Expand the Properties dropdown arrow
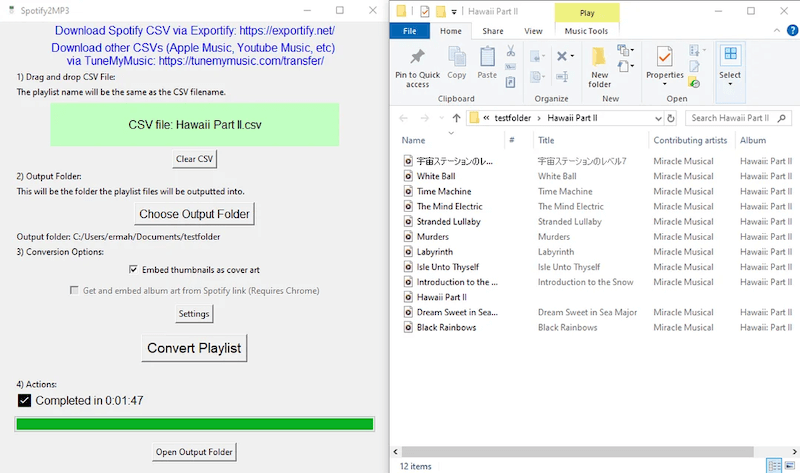 pyautogui.click(x=664, y=84)
